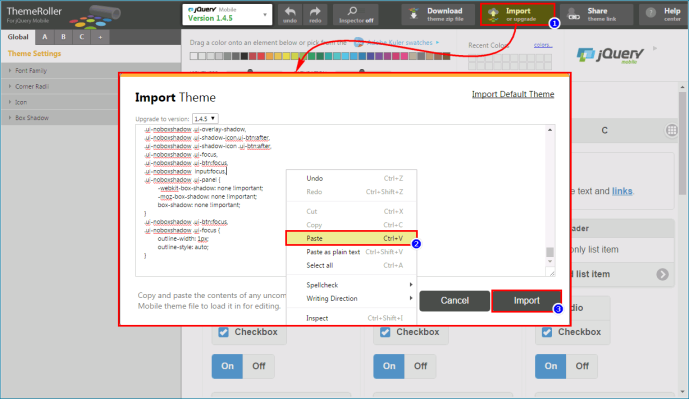Open Import or upgrade in the toolbar

518,15
